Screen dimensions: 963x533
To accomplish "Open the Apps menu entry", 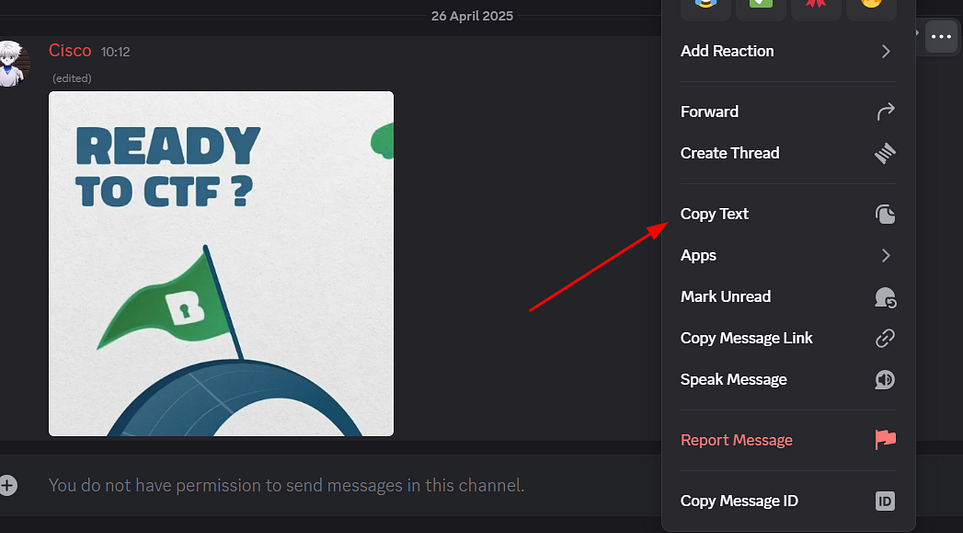I will tap(788, 255).
